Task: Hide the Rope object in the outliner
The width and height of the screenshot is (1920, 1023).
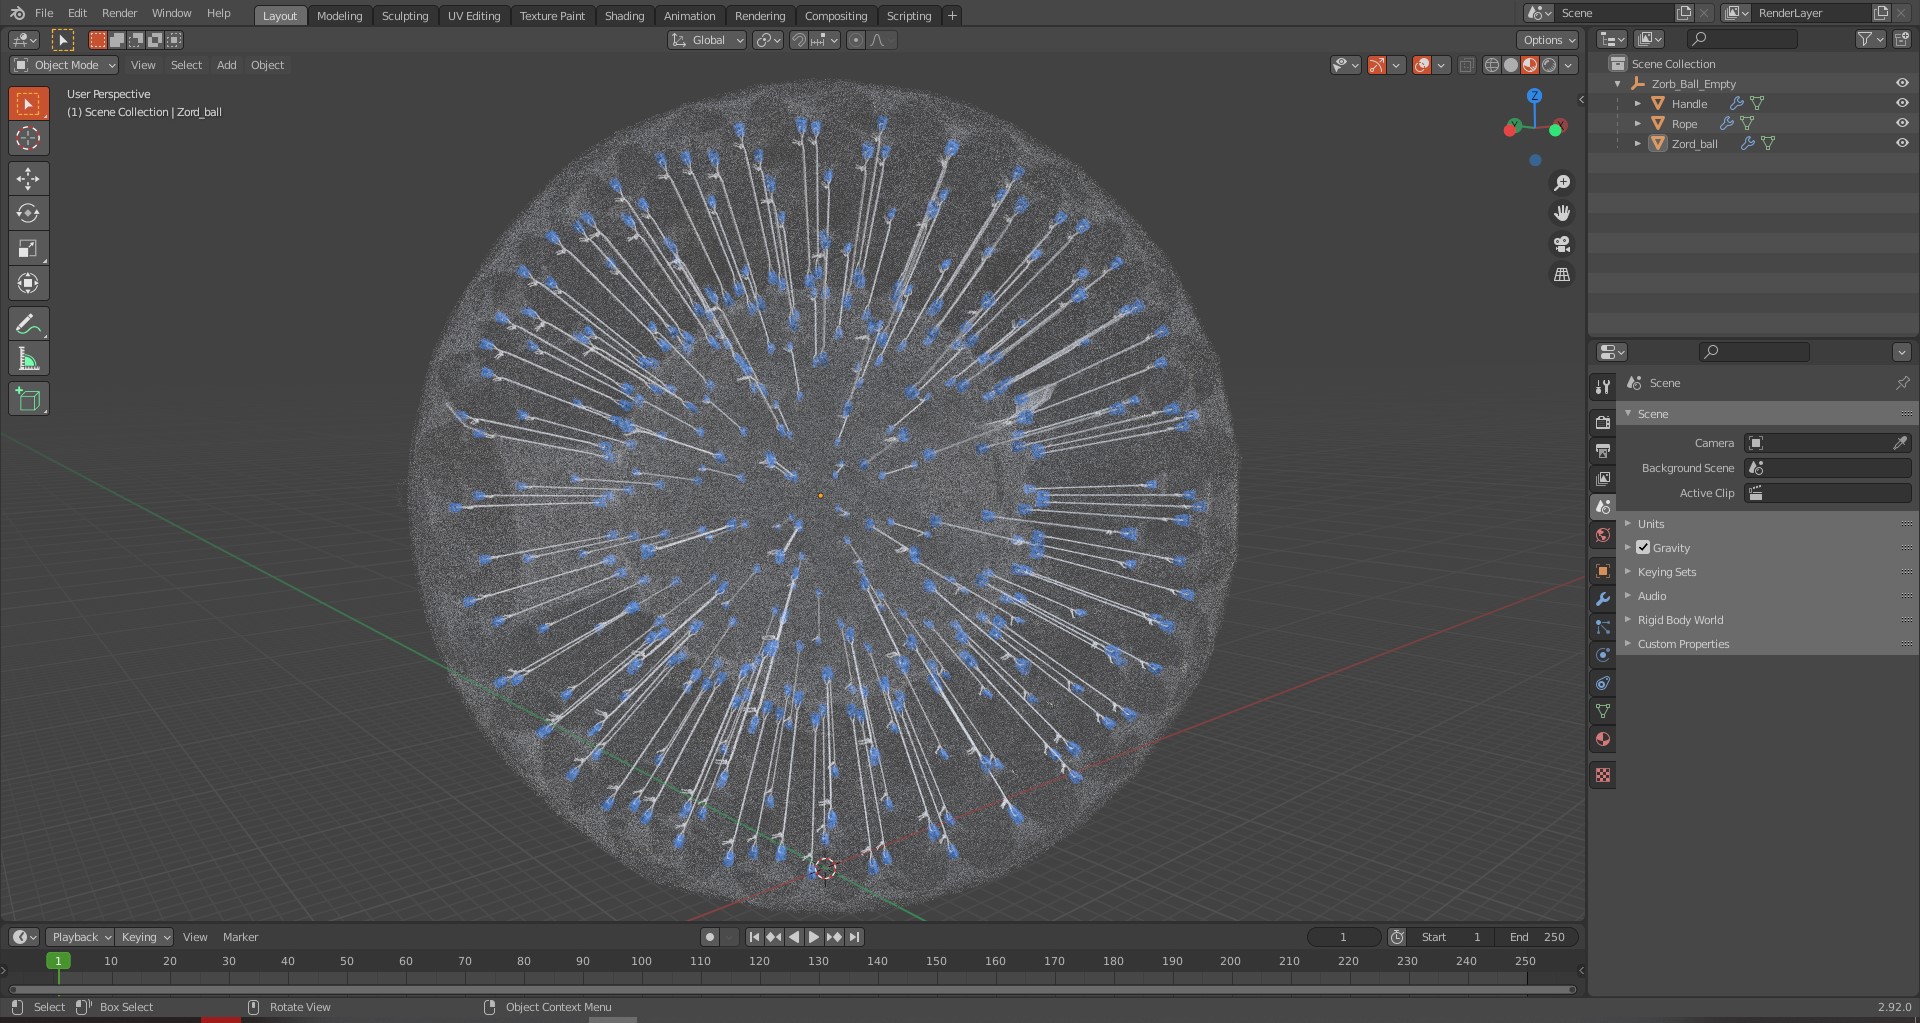Action: click(x=1902, y=123)
